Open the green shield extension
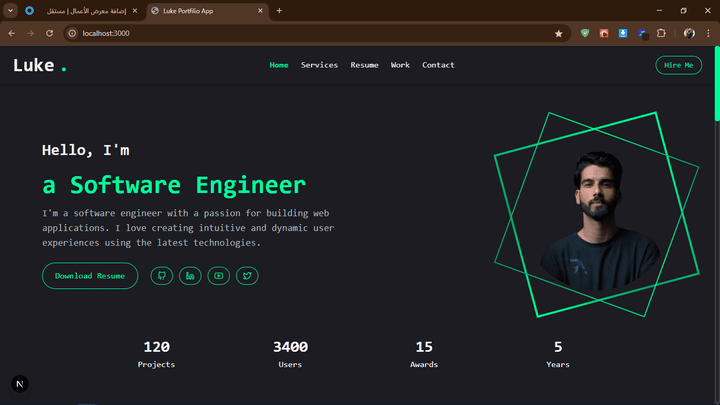 click(x=585, y=33)
